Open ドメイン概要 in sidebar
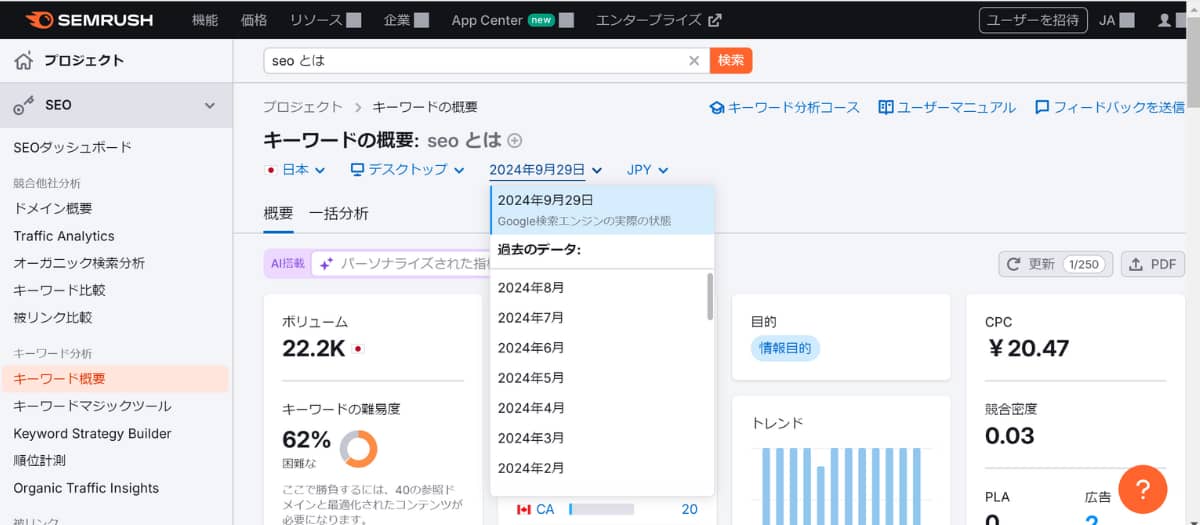 coord(52,209)
